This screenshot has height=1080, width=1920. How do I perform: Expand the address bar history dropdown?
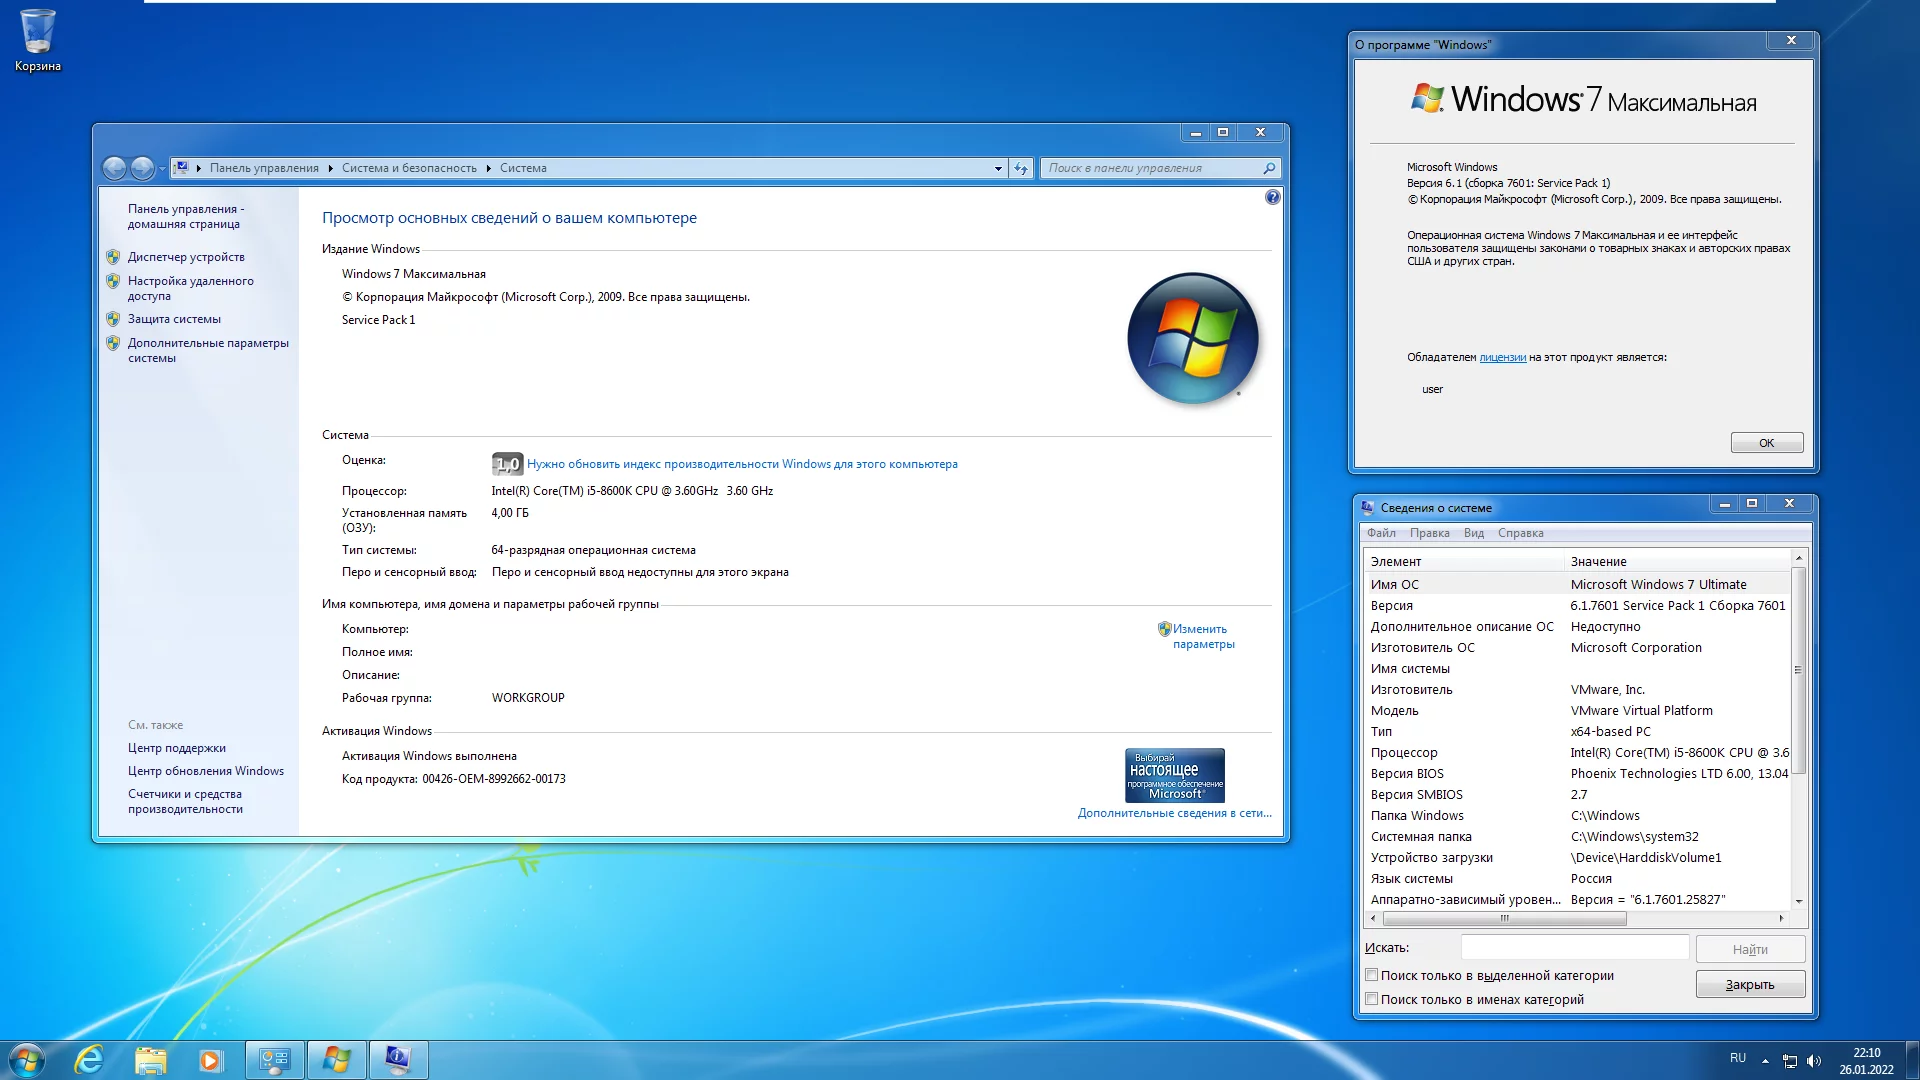click(998, 168)
